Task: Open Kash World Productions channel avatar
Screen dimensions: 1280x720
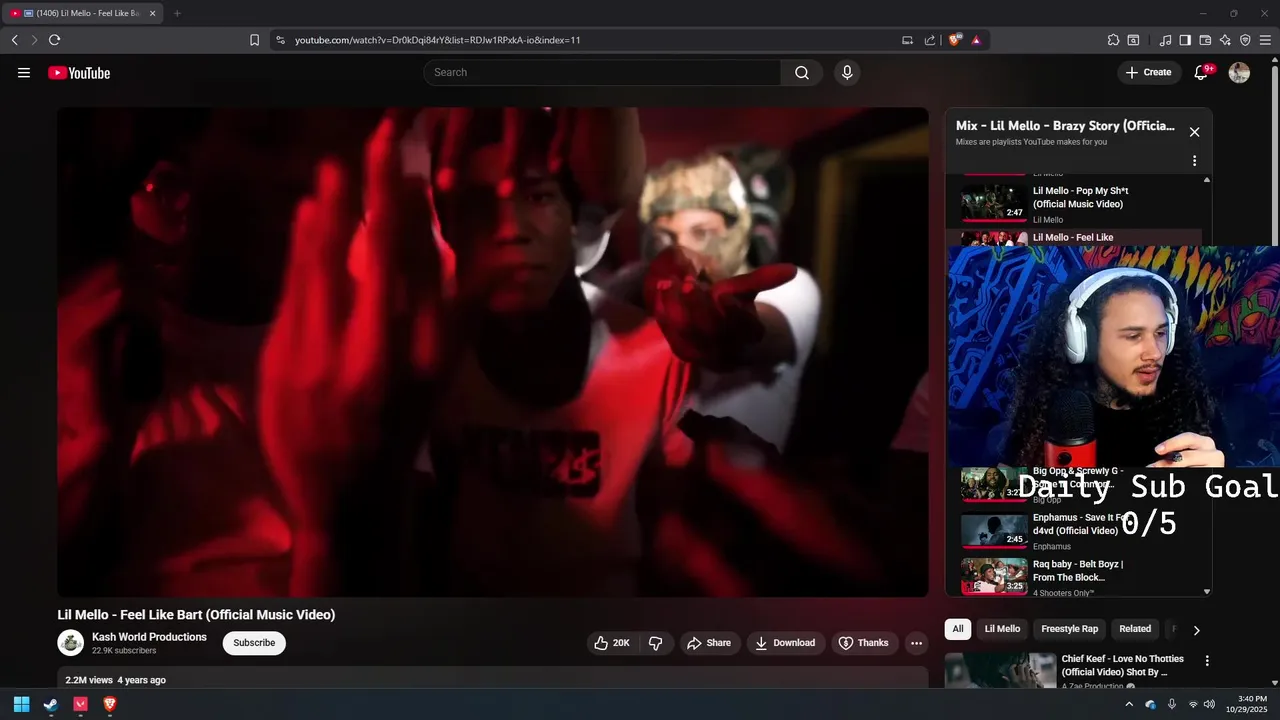Action: click(70, 643)
